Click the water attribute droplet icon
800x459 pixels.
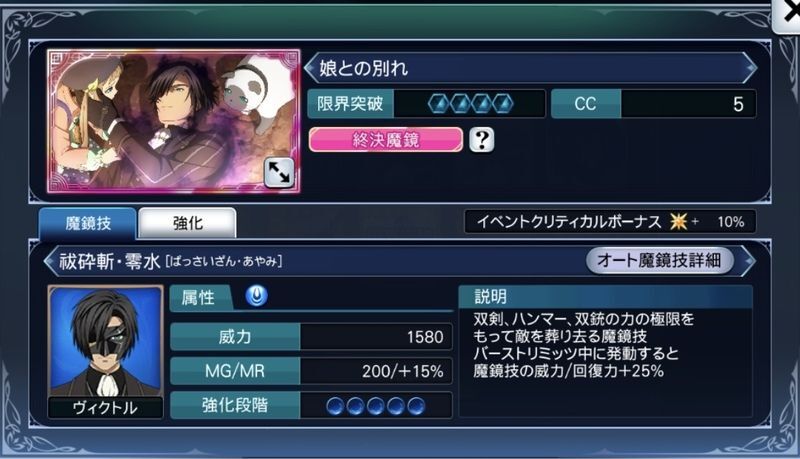coord(257,296)
